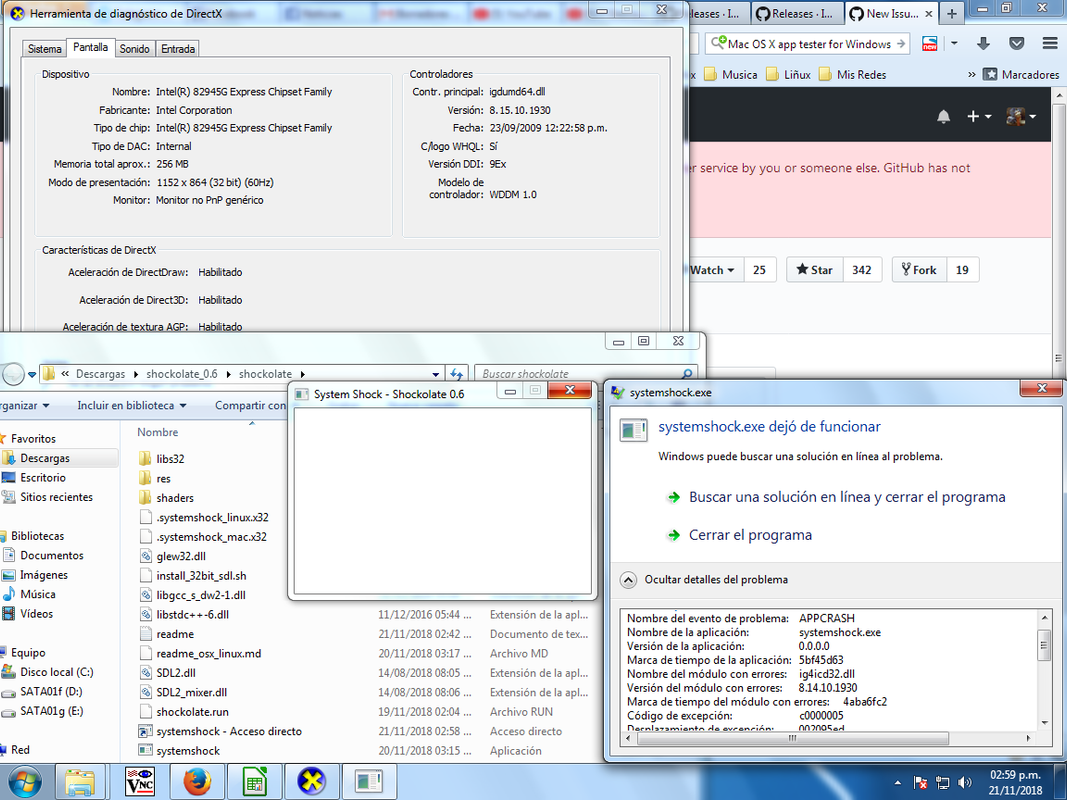The width and height of the screenshot is (1067, 800).
Task: Star the GitHub repository
Action: [815, 270]
